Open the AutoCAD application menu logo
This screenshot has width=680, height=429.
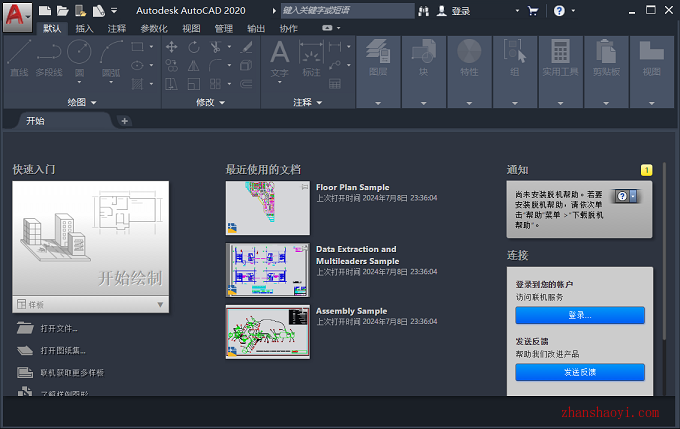coord(17,17)
